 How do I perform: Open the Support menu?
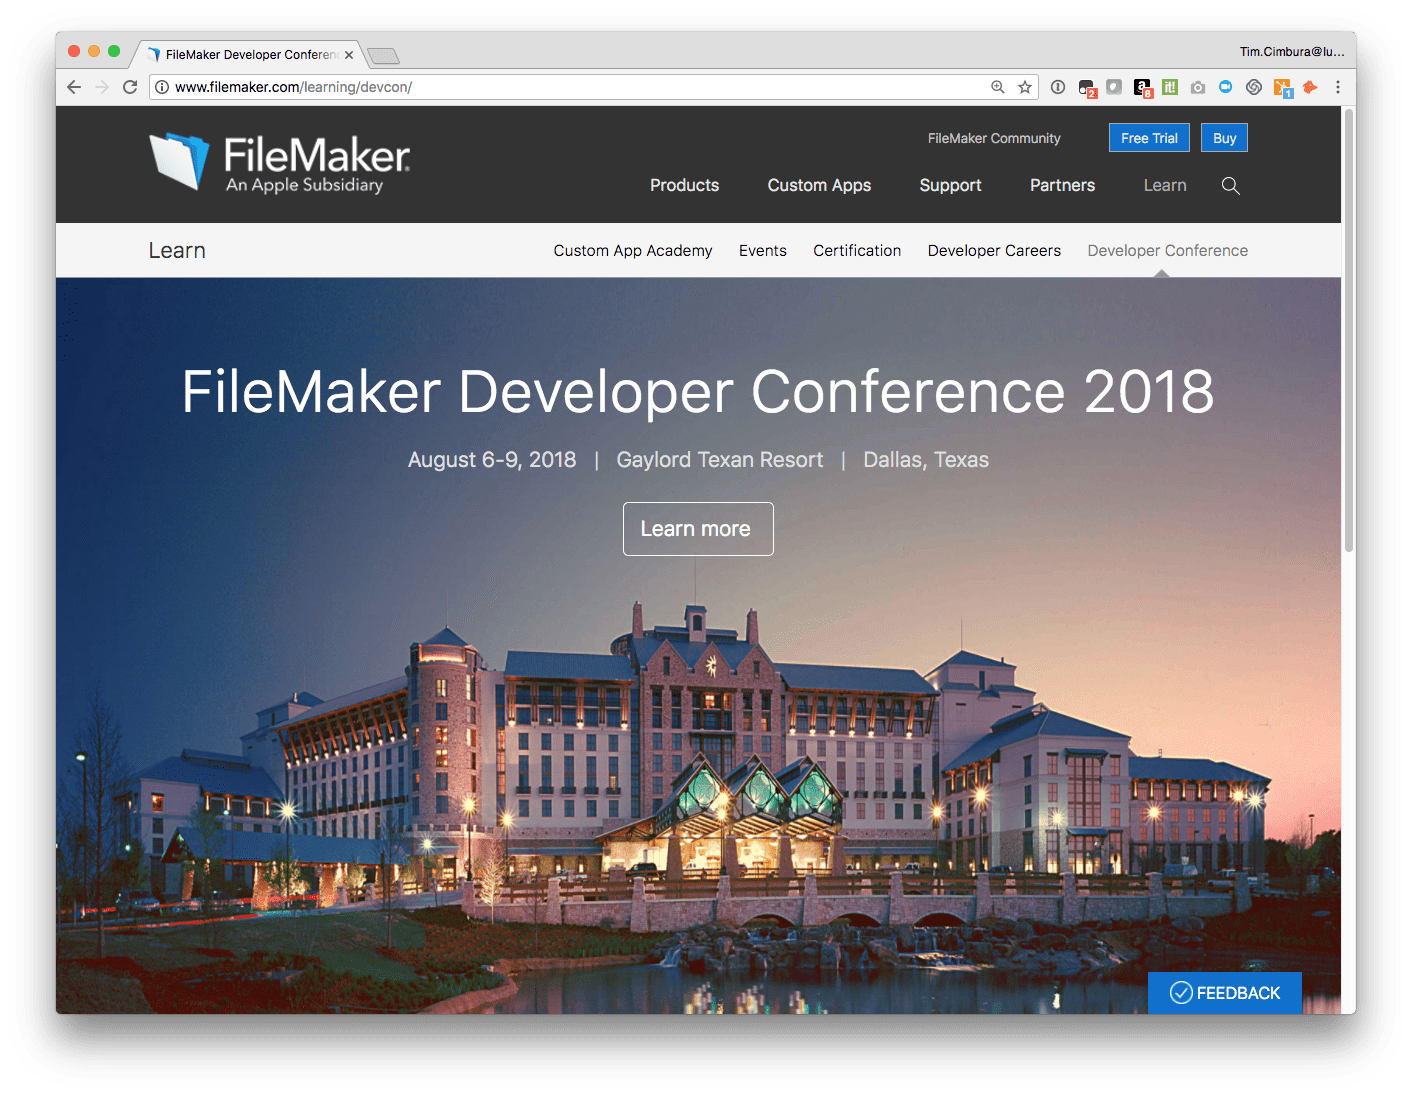tap(951, 186)
